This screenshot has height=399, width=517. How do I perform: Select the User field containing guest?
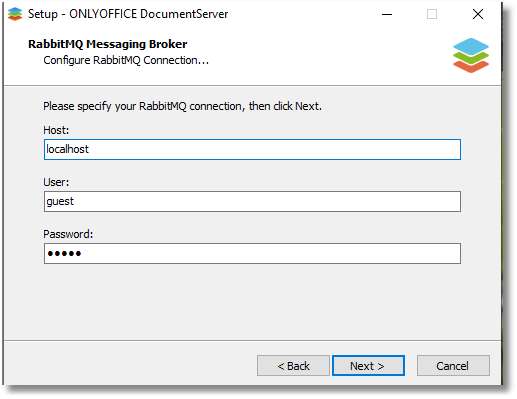[252, 201]
